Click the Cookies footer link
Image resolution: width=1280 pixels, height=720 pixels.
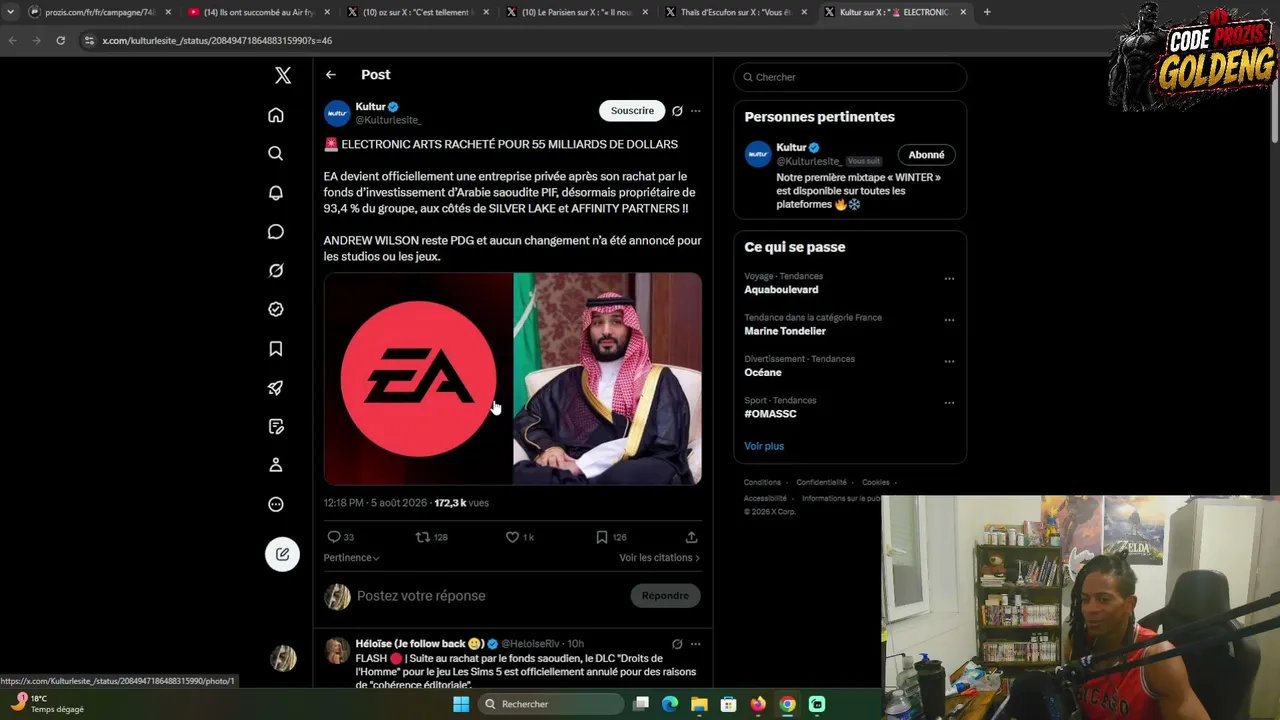(876, 482)
